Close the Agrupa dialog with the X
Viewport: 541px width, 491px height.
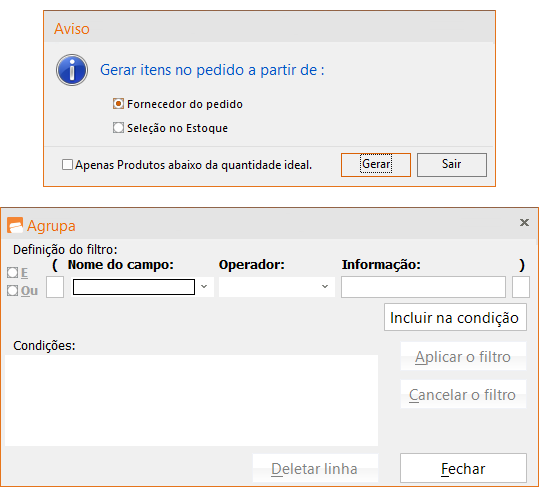click(524, 223)
